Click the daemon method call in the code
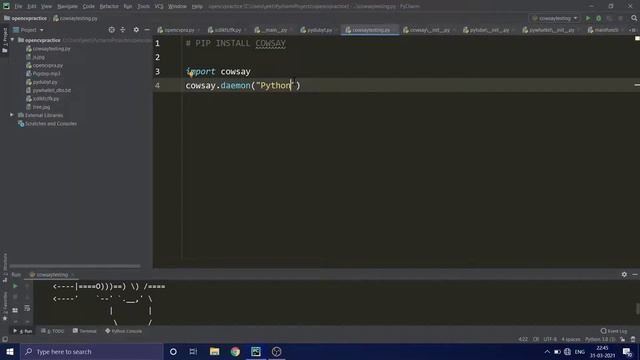This screenshot has width=640, height=360. pos(236,85)
